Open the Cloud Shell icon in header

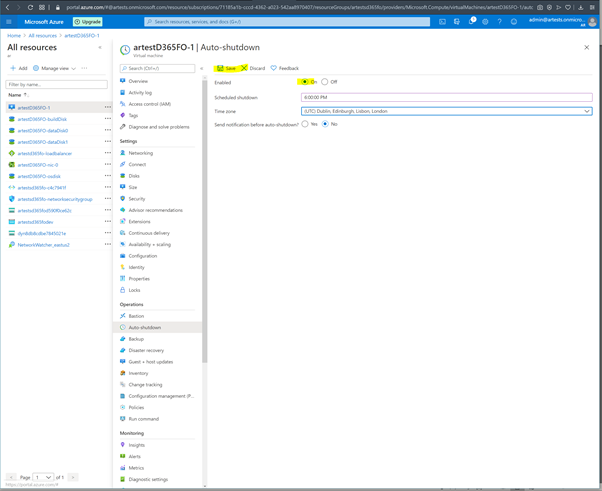(x=442, y=21)
